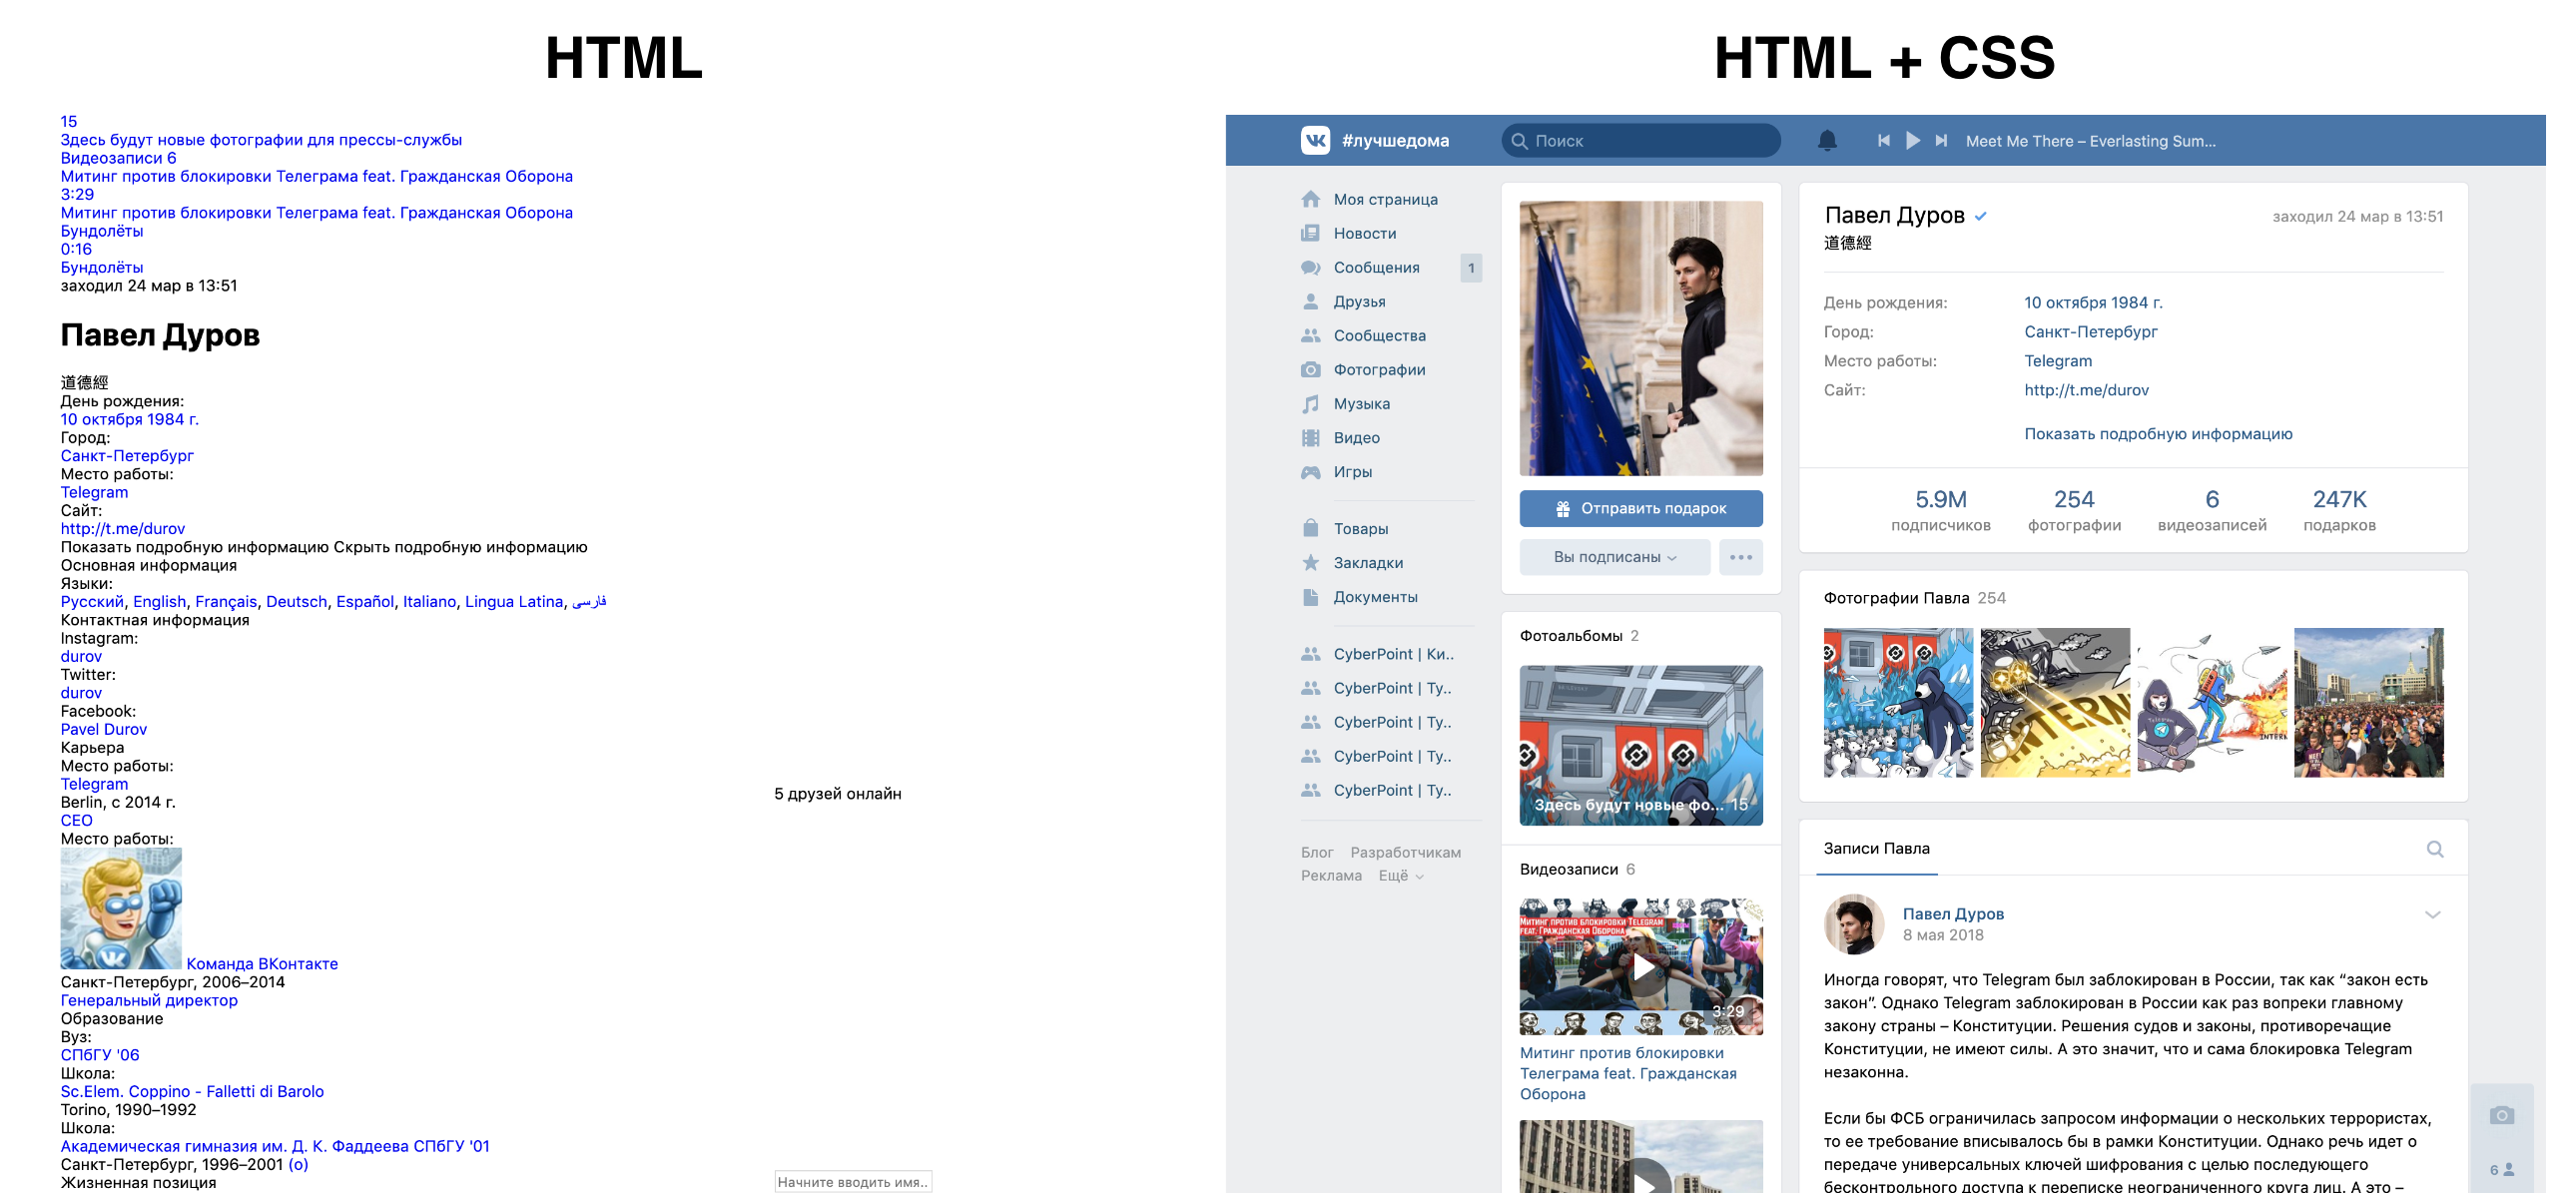This screenshot has height=1193, width=2576.
Task: Select the Записи Павла tab
Action: [x=1876, y=848]
